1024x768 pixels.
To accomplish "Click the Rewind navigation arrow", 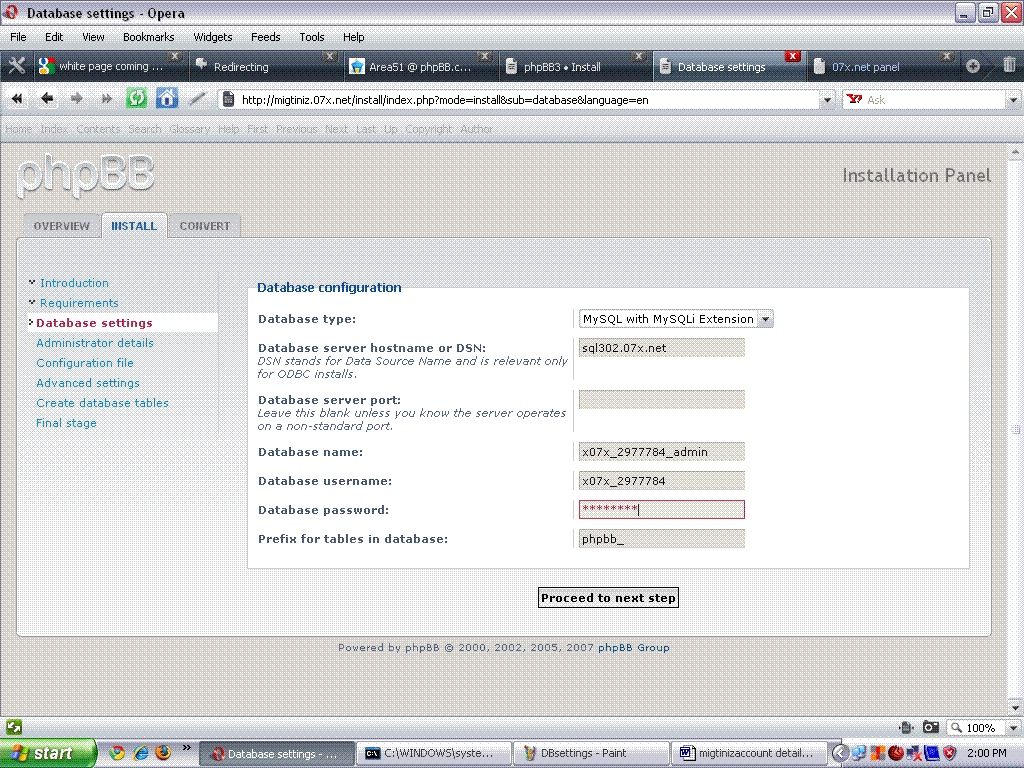I will click(17, 99).
